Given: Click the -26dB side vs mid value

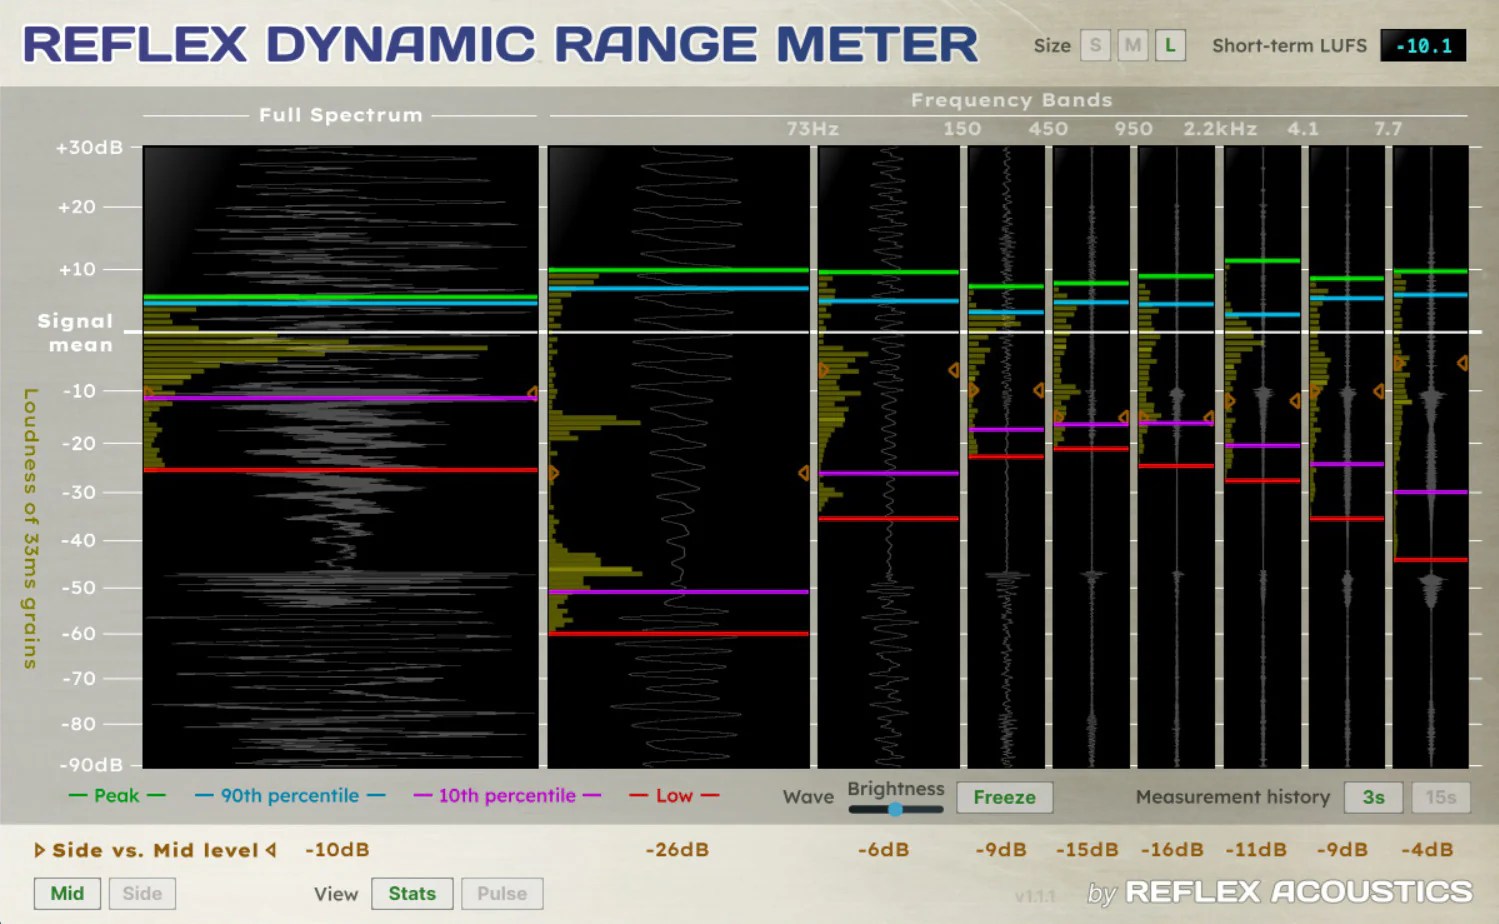Looking at the screenshot, I should (677, 850).
